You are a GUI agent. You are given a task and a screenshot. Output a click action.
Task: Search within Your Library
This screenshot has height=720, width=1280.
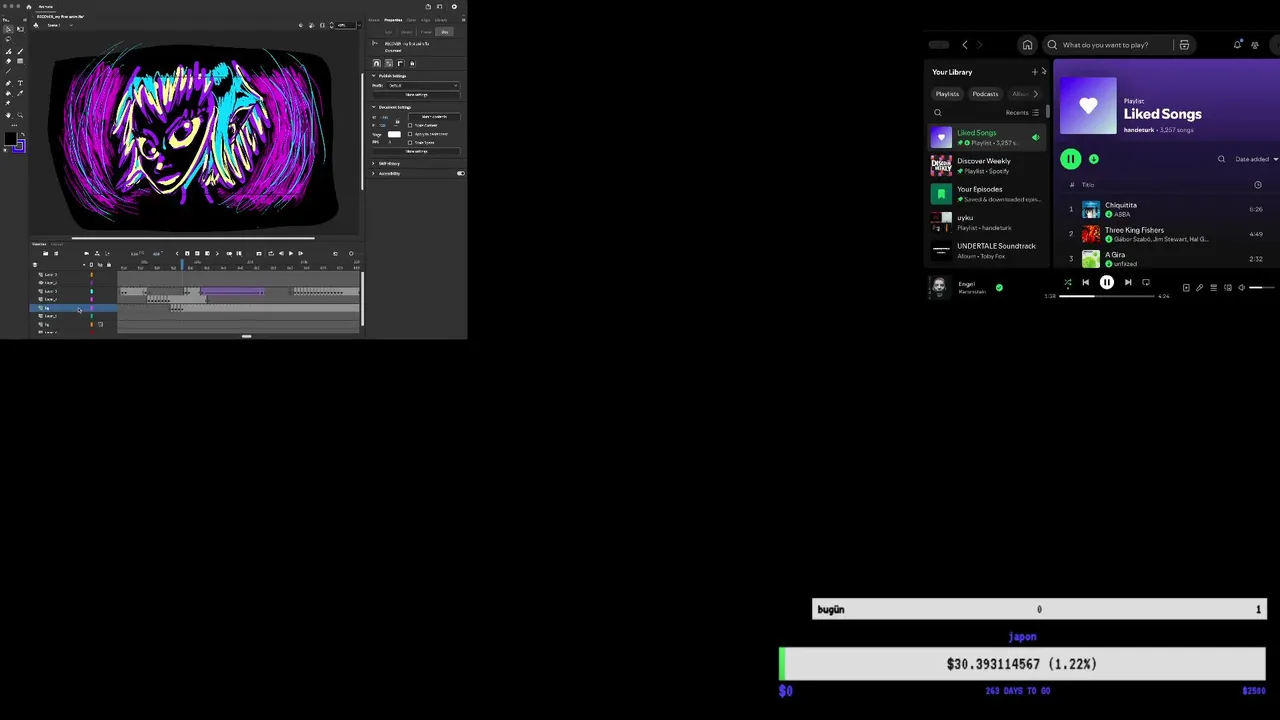(937, 112)
